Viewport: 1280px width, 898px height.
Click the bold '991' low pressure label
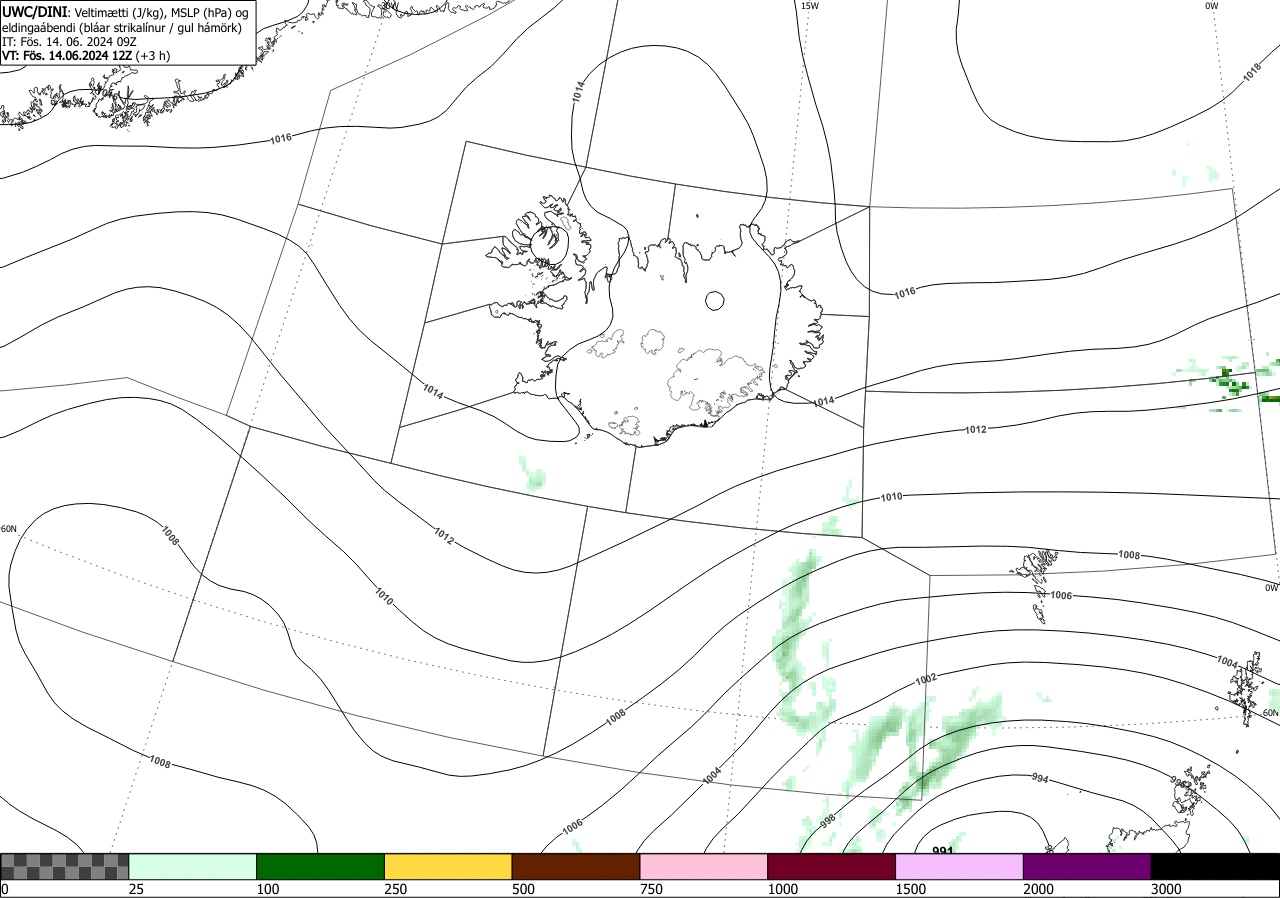[942, 849]
